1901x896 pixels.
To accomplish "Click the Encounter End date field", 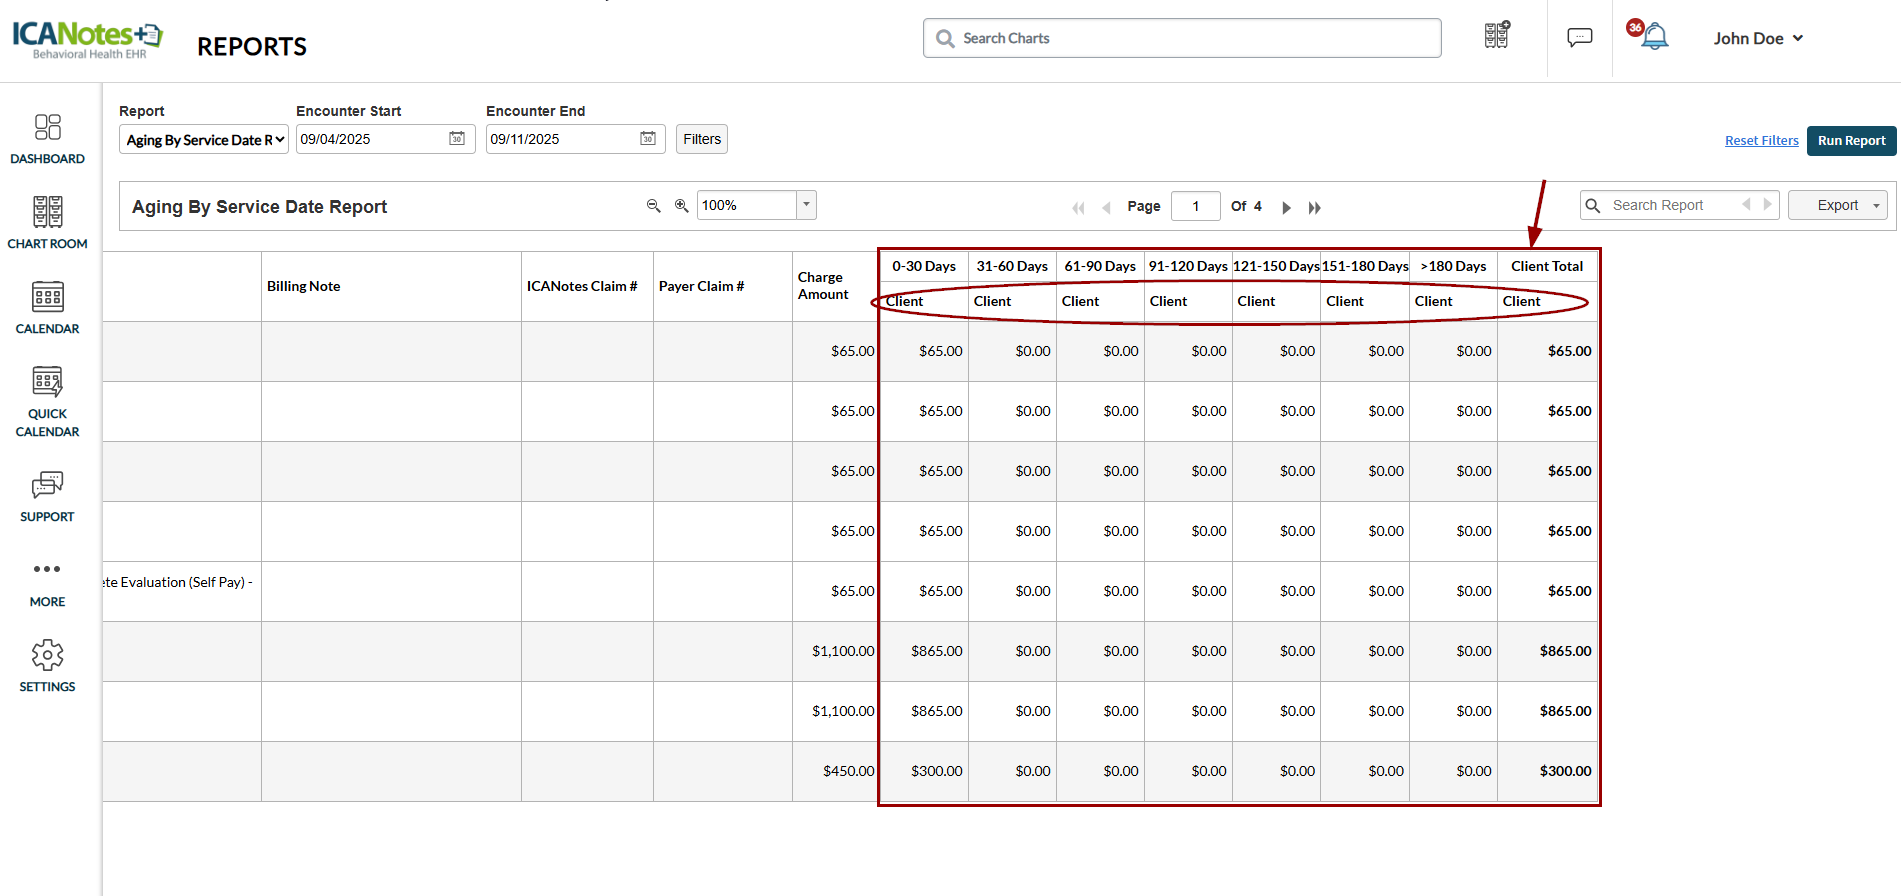I will [575, 139].
